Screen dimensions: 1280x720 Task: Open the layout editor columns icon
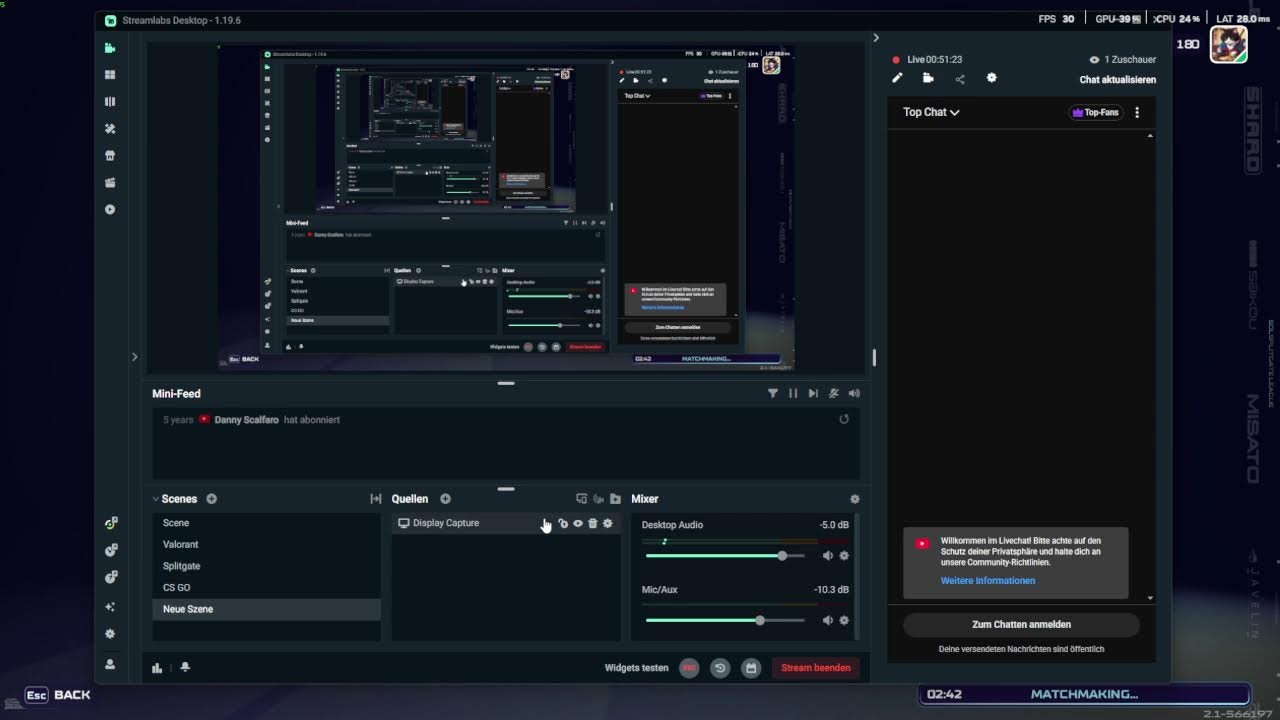(110, 102)
